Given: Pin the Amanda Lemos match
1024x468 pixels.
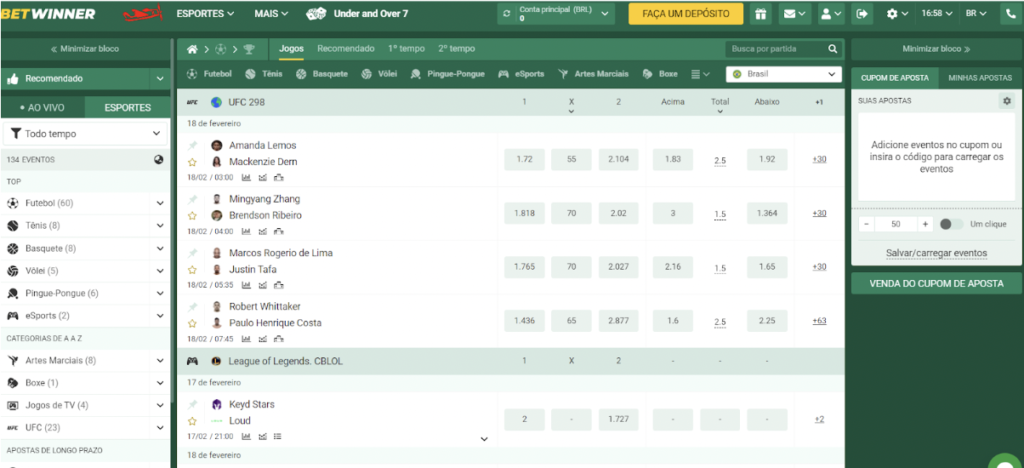Looking at the screenshot, I should point(192,146).
